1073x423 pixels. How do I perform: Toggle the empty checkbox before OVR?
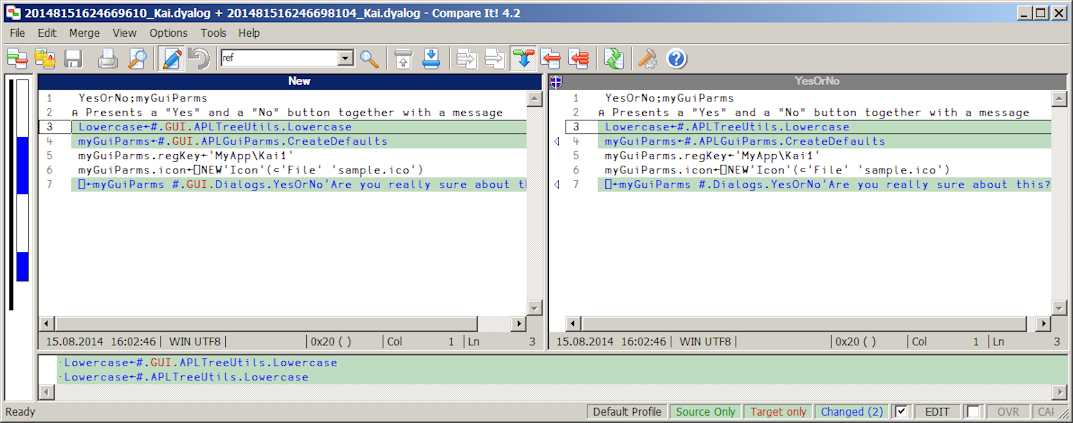pos(972,411)
